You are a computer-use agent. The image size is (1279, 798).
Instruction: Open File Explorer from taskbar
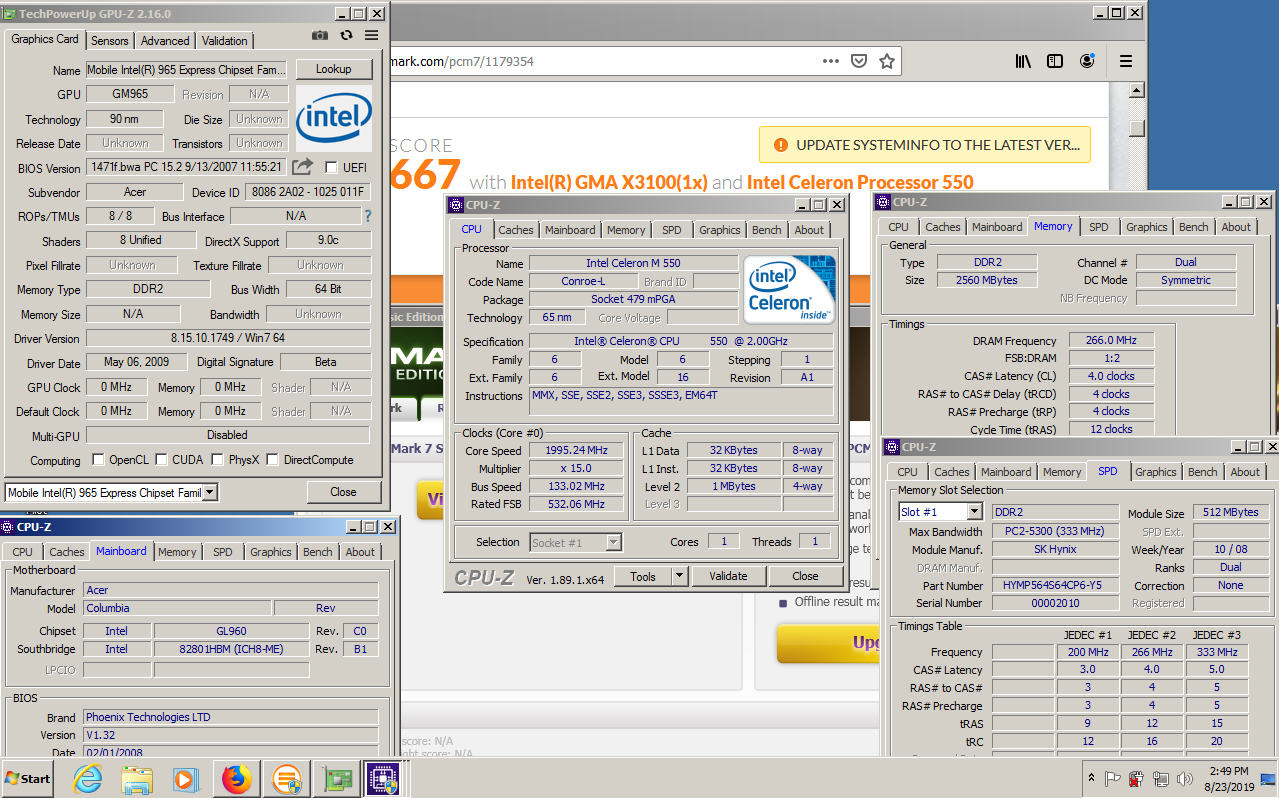tap(137, 778)
